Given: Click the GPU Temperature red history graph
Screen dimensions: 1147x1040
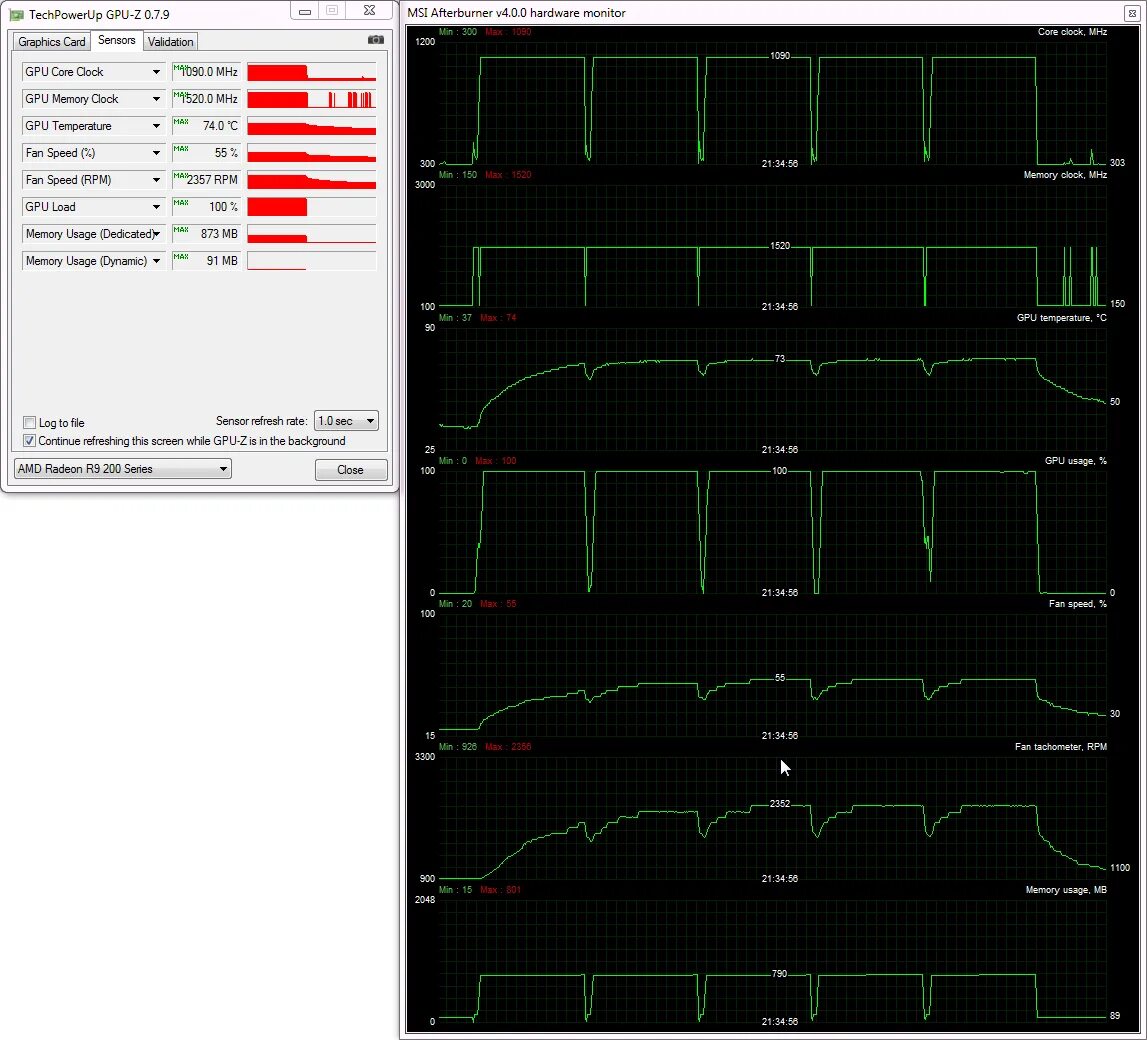Looking at the screenshot, I should click(x=312, y=126).
